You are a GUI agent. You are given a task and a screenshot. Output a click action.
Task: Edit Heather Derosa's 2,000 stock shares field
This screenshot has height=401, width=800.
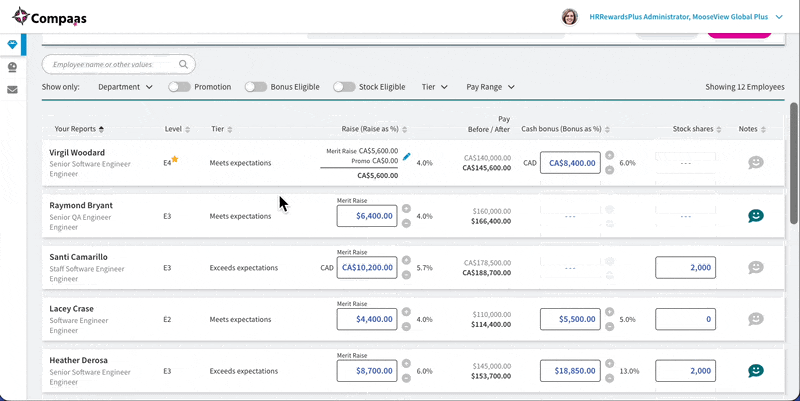pyautogui.click(x=685, y=370)
